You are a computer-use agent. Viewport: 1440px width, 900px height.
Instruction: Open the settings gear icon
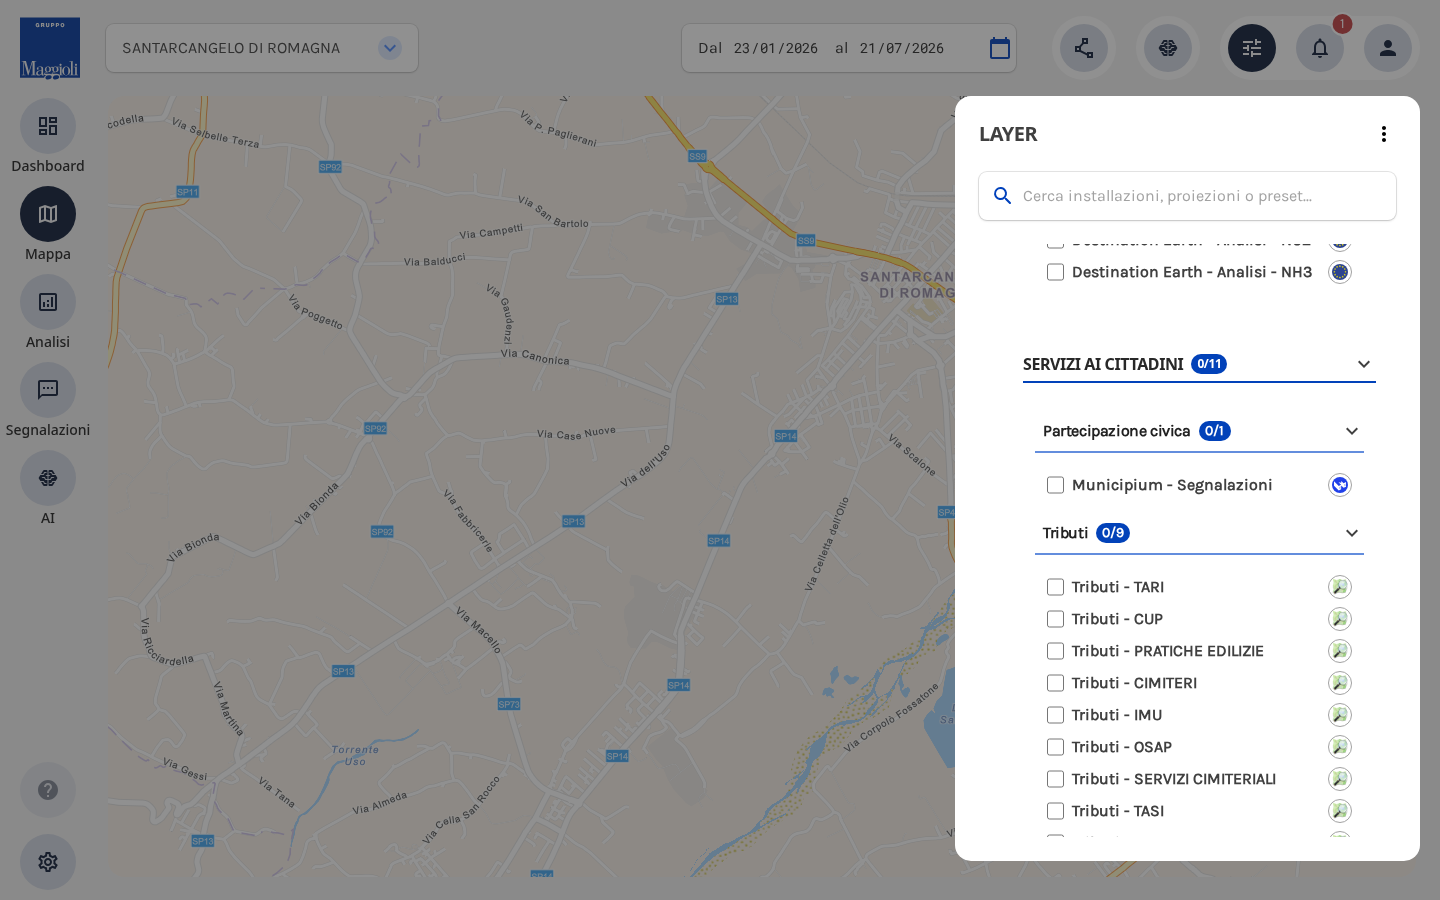coord(48,862)
